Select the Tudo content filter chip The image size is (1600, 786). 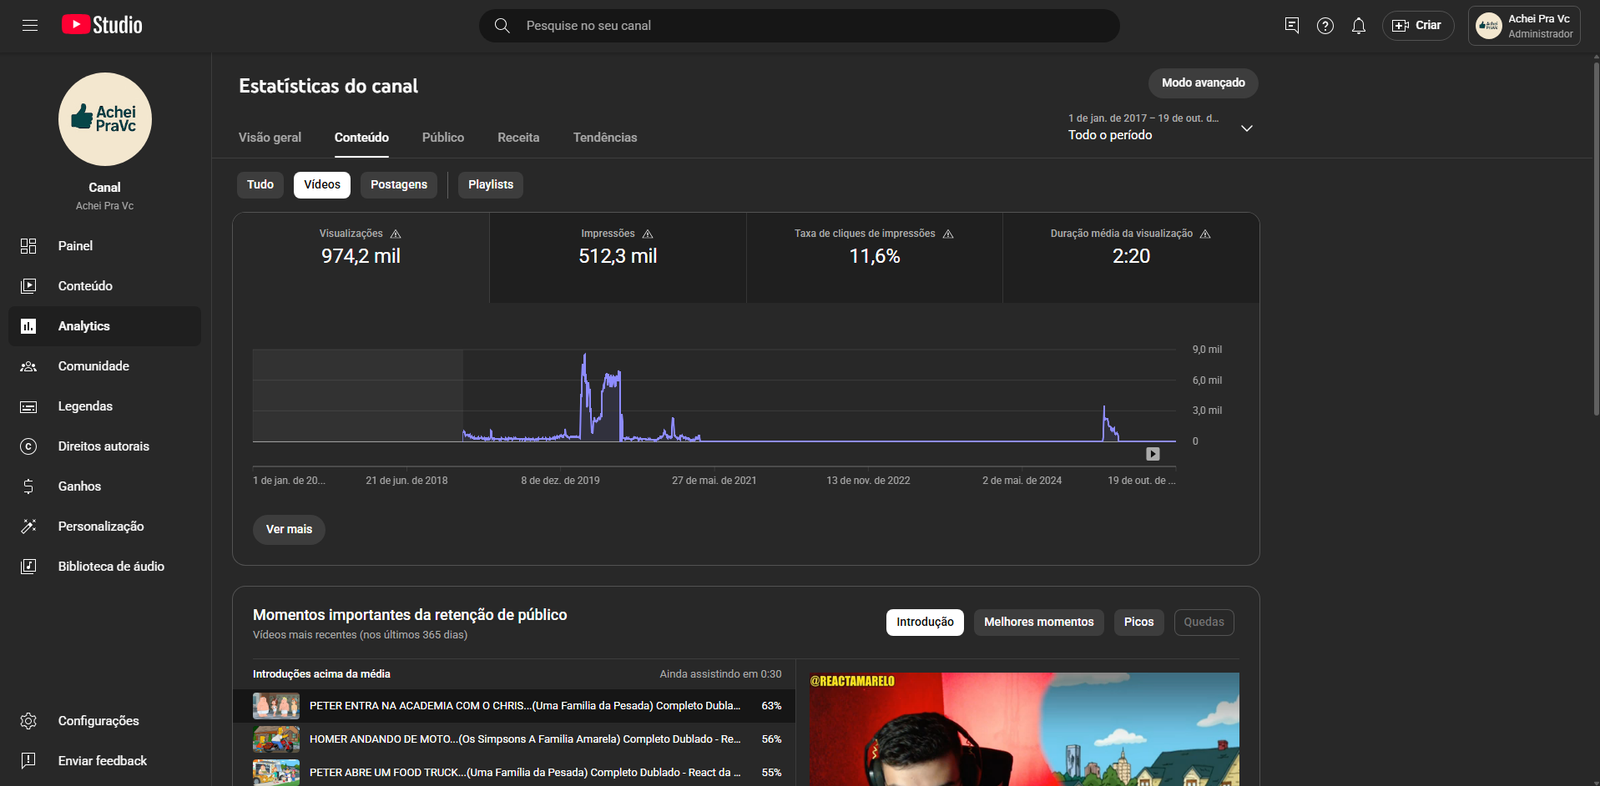(260, 185)
